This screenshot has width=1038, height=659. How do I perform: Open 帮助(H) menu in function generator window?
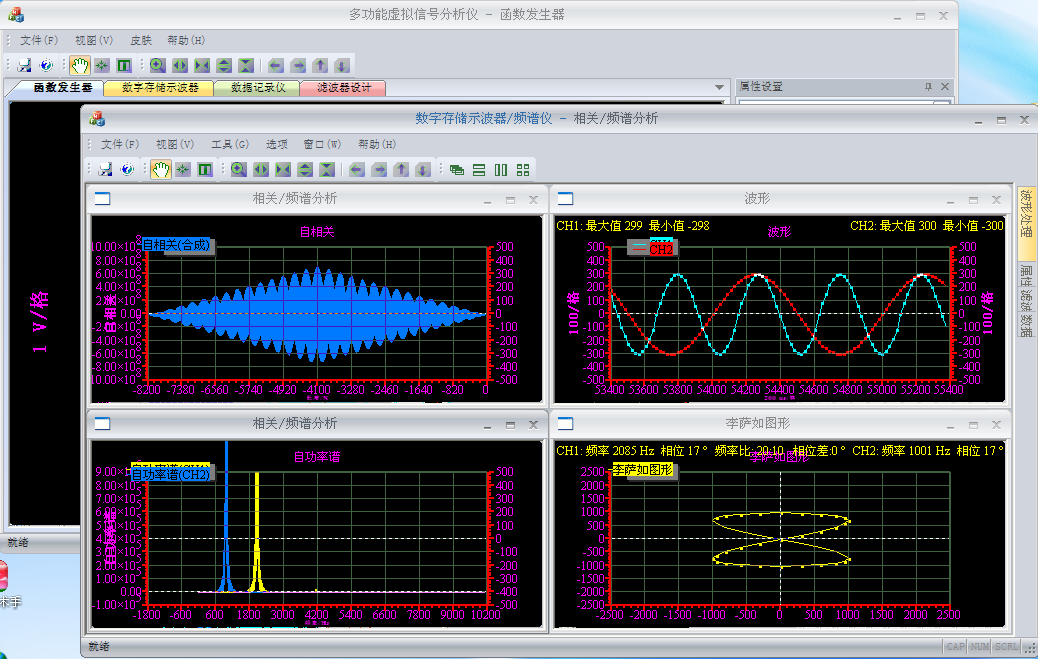(186, 40)
